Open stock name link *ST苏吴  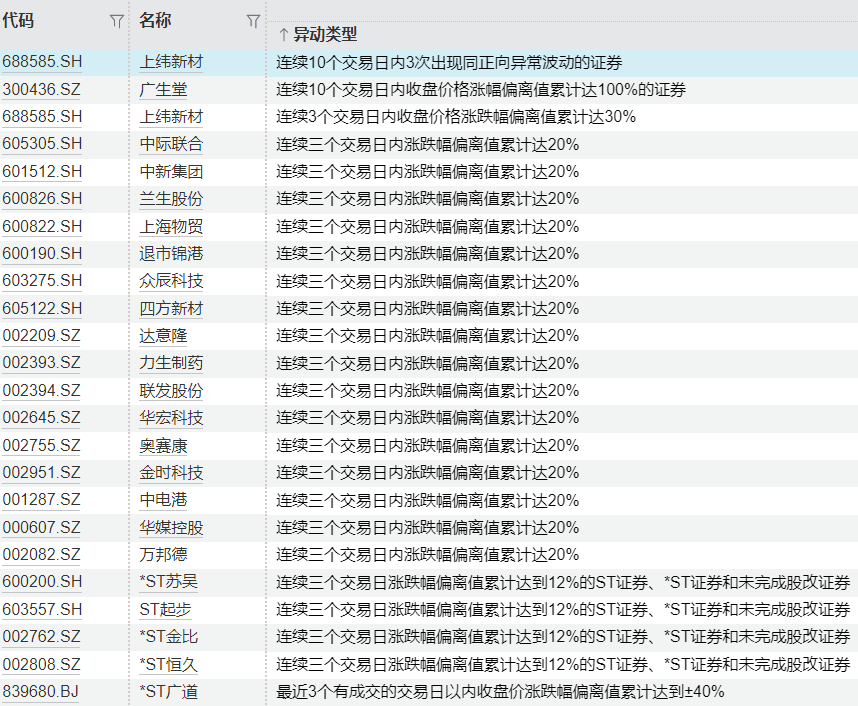[169, 582]
